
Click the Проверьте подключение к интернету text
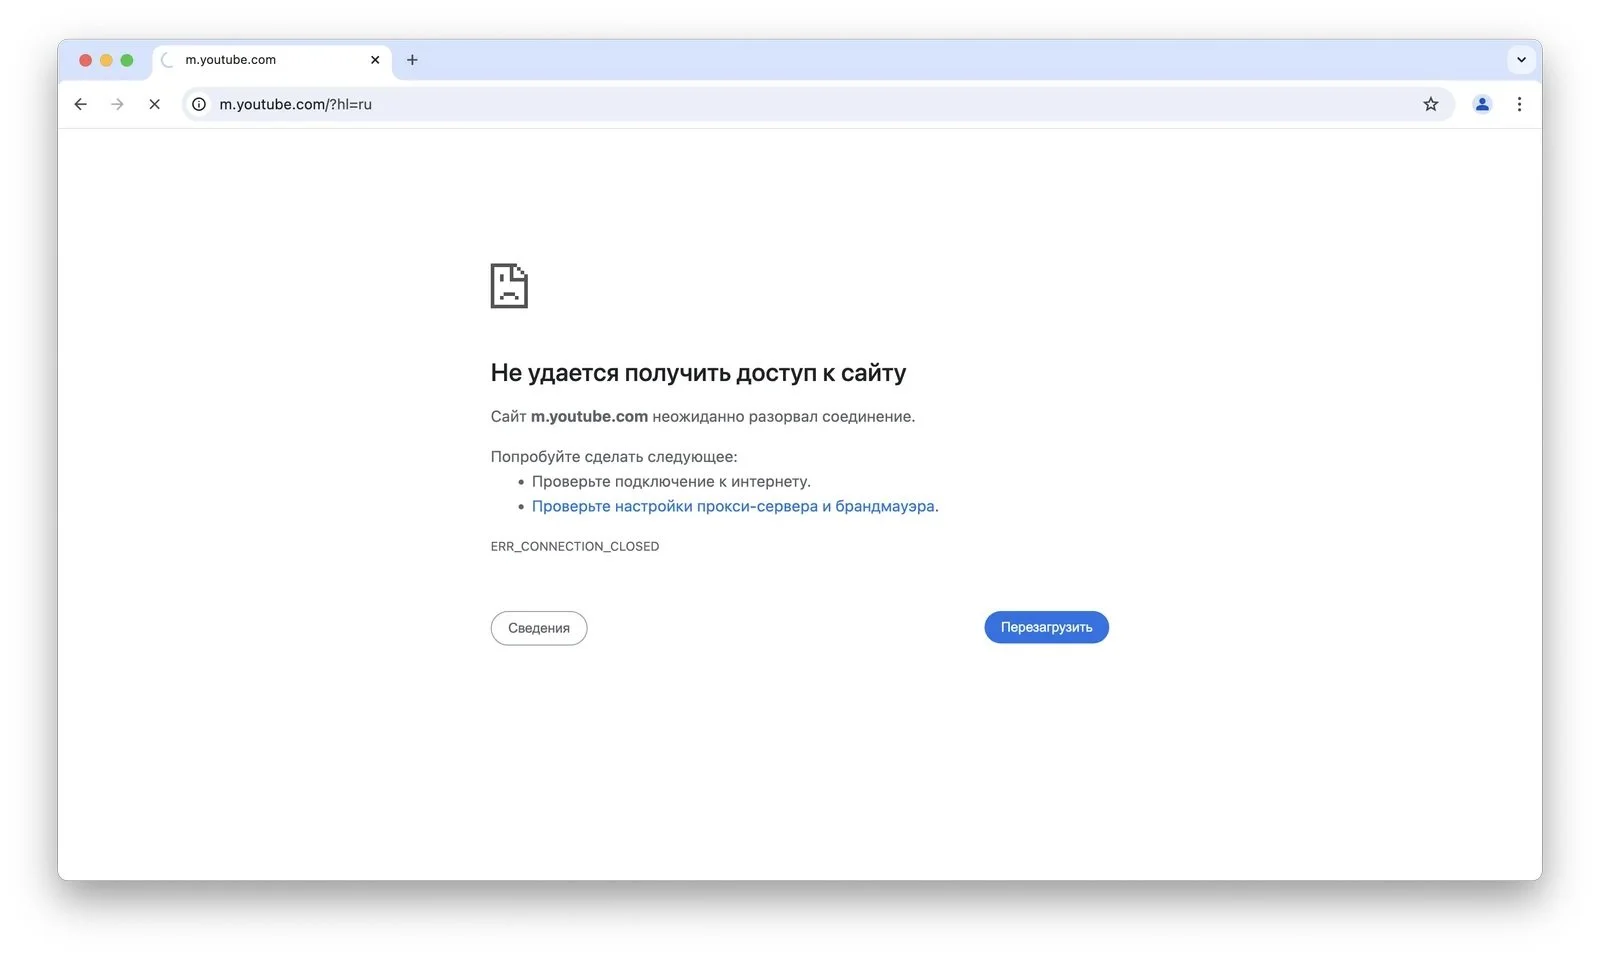(671, 481)
